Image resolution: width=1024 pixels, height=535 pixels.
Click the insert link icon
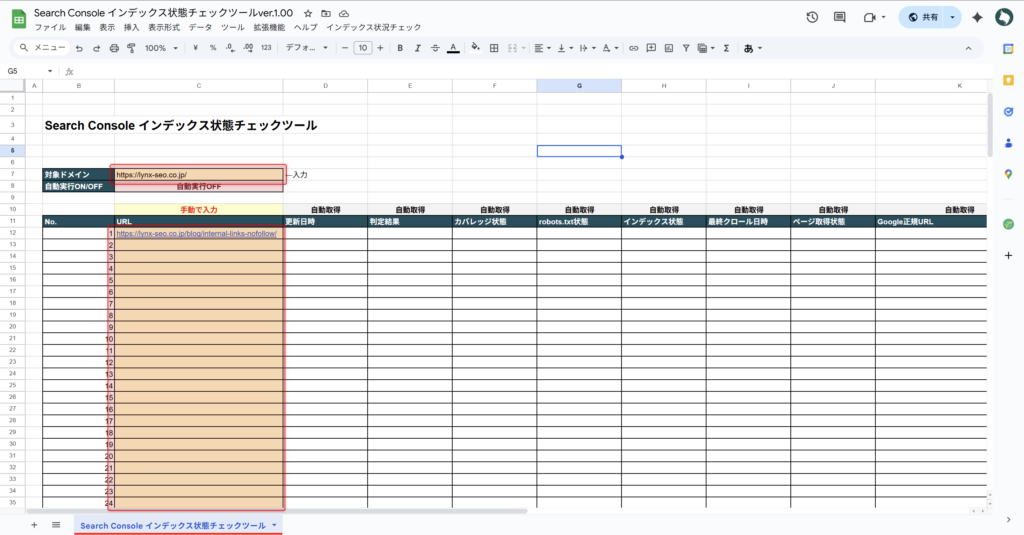[x=633, y=48]
